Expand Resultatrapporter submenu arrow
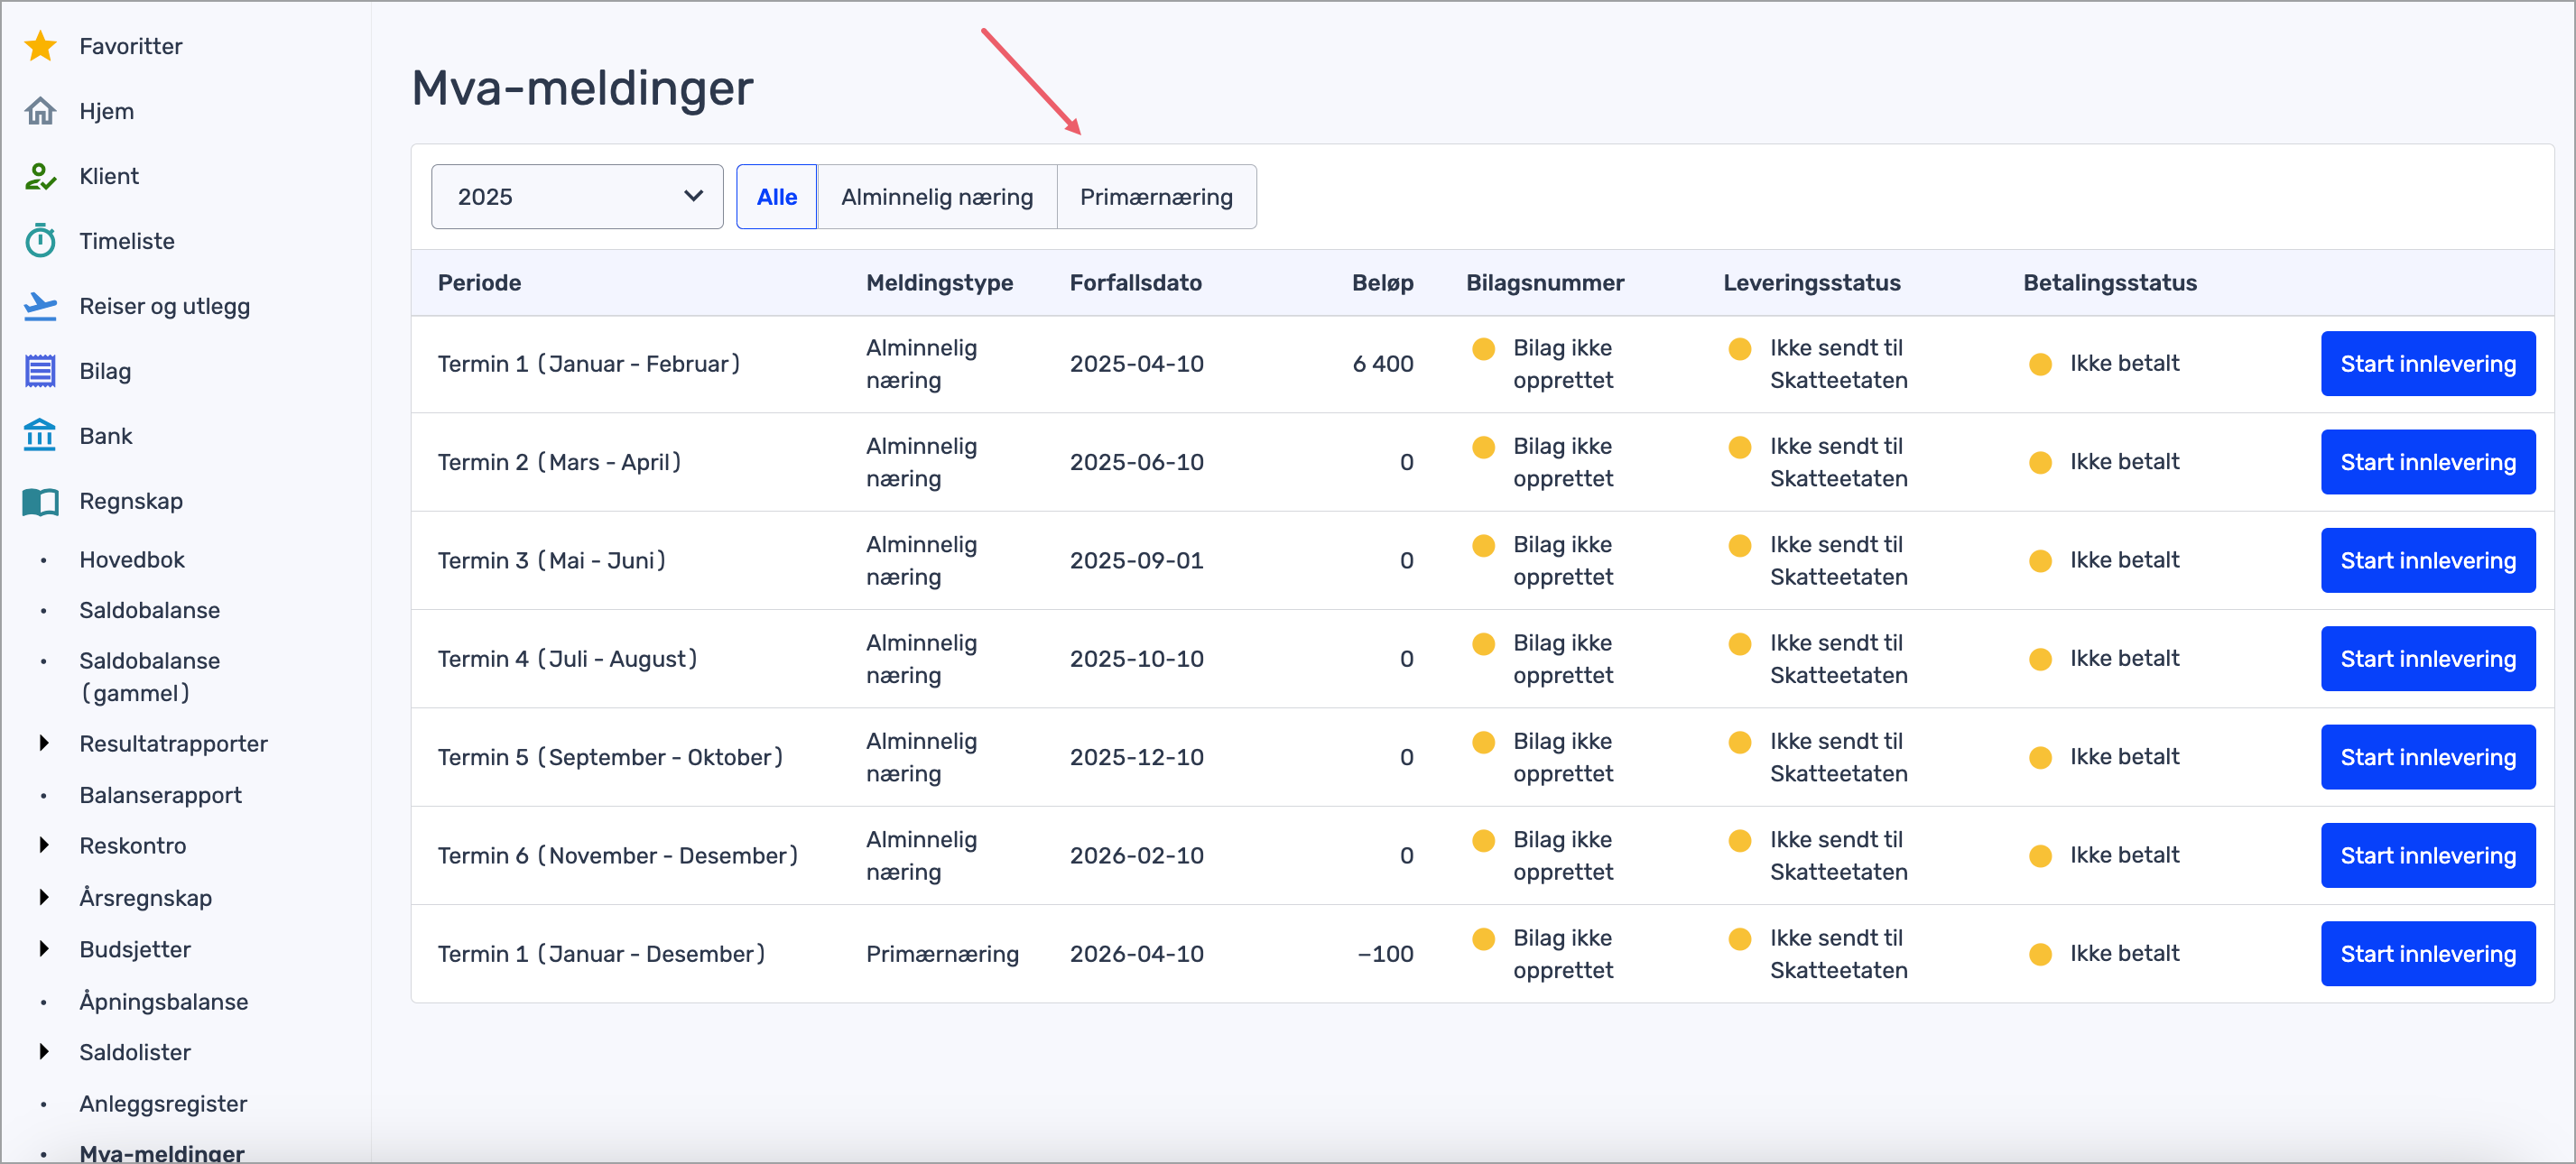The height and width of the screenshot is (1164, 2576). coord(44,743)
